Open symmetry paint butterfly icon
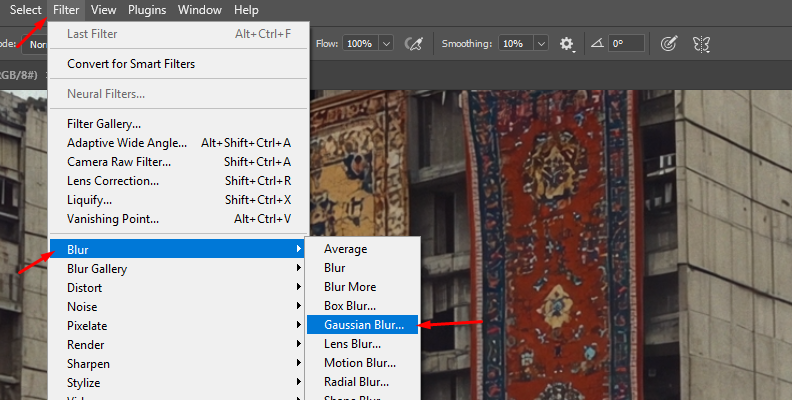The height and width of the screenshot is (400, 792). point(701,44)
